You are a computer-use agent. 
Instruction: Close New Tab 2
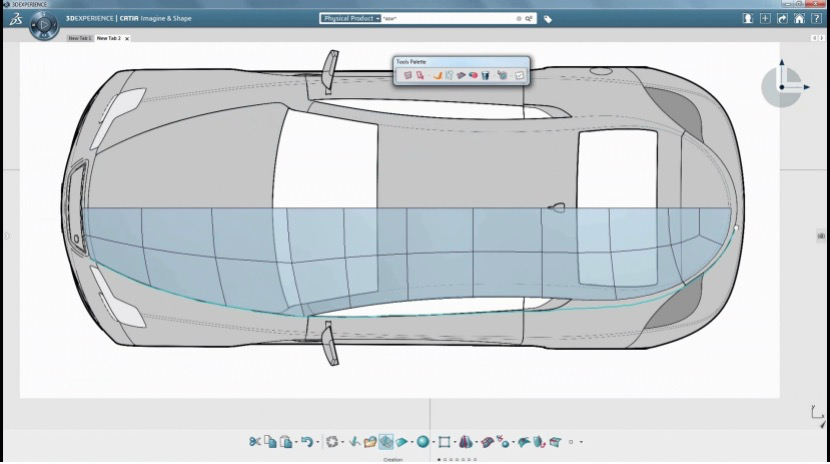127,38
